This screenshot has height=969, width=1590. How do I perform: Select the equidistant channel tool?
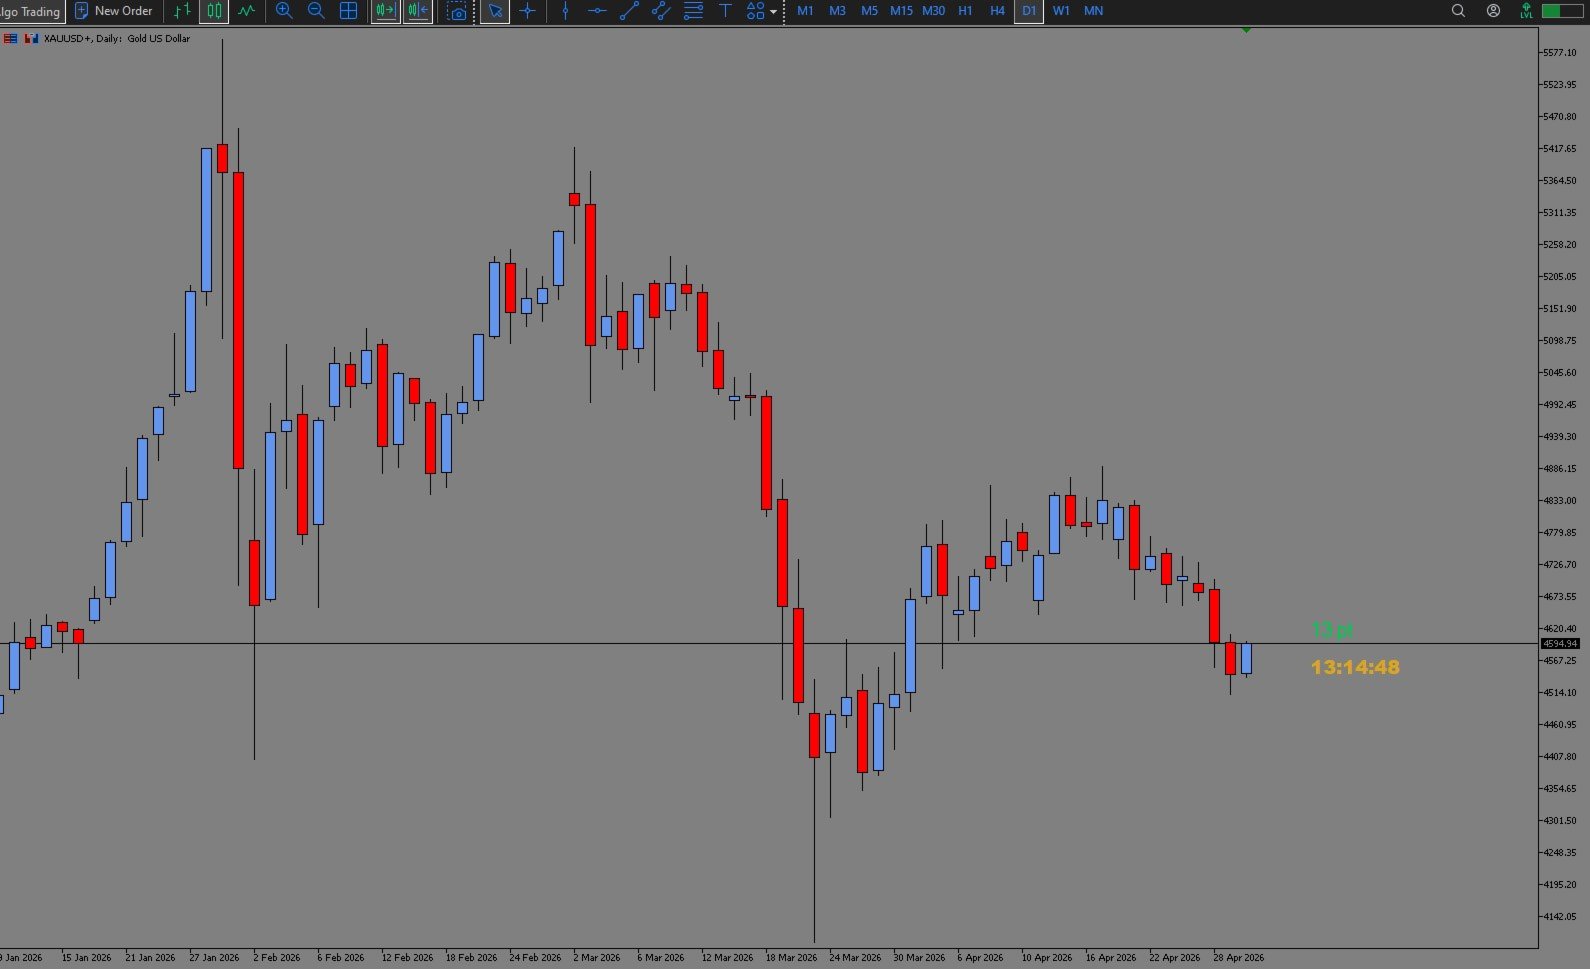pos(661,11)
